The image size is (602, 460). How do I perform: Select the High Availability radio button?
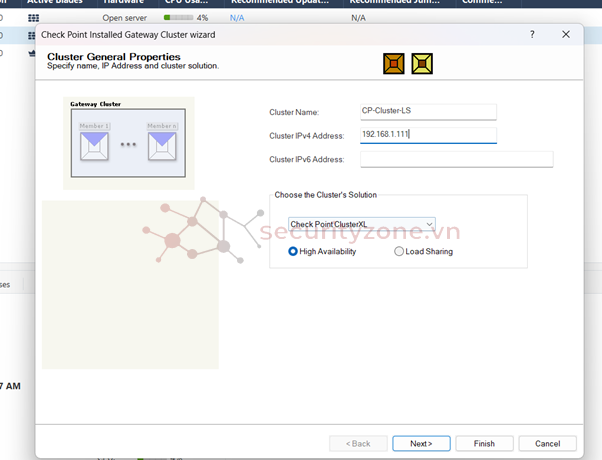(x=293, y=251)
